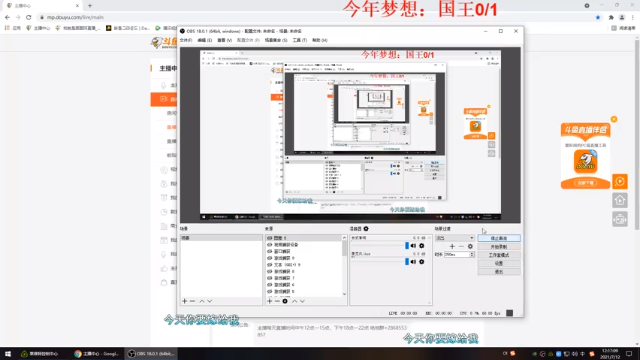Move the selected source down
640x360 pixels.
[302, 301]
